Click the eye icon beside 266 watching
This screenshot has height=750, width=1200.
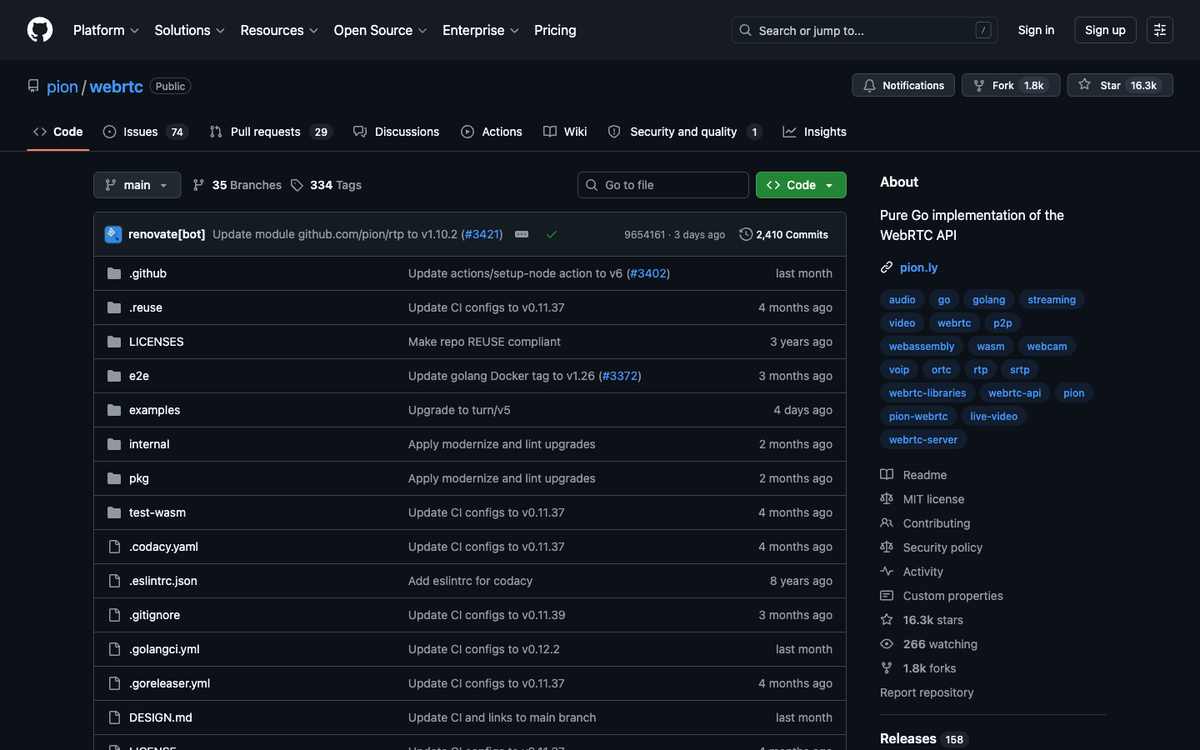click(x=887, y=644)
